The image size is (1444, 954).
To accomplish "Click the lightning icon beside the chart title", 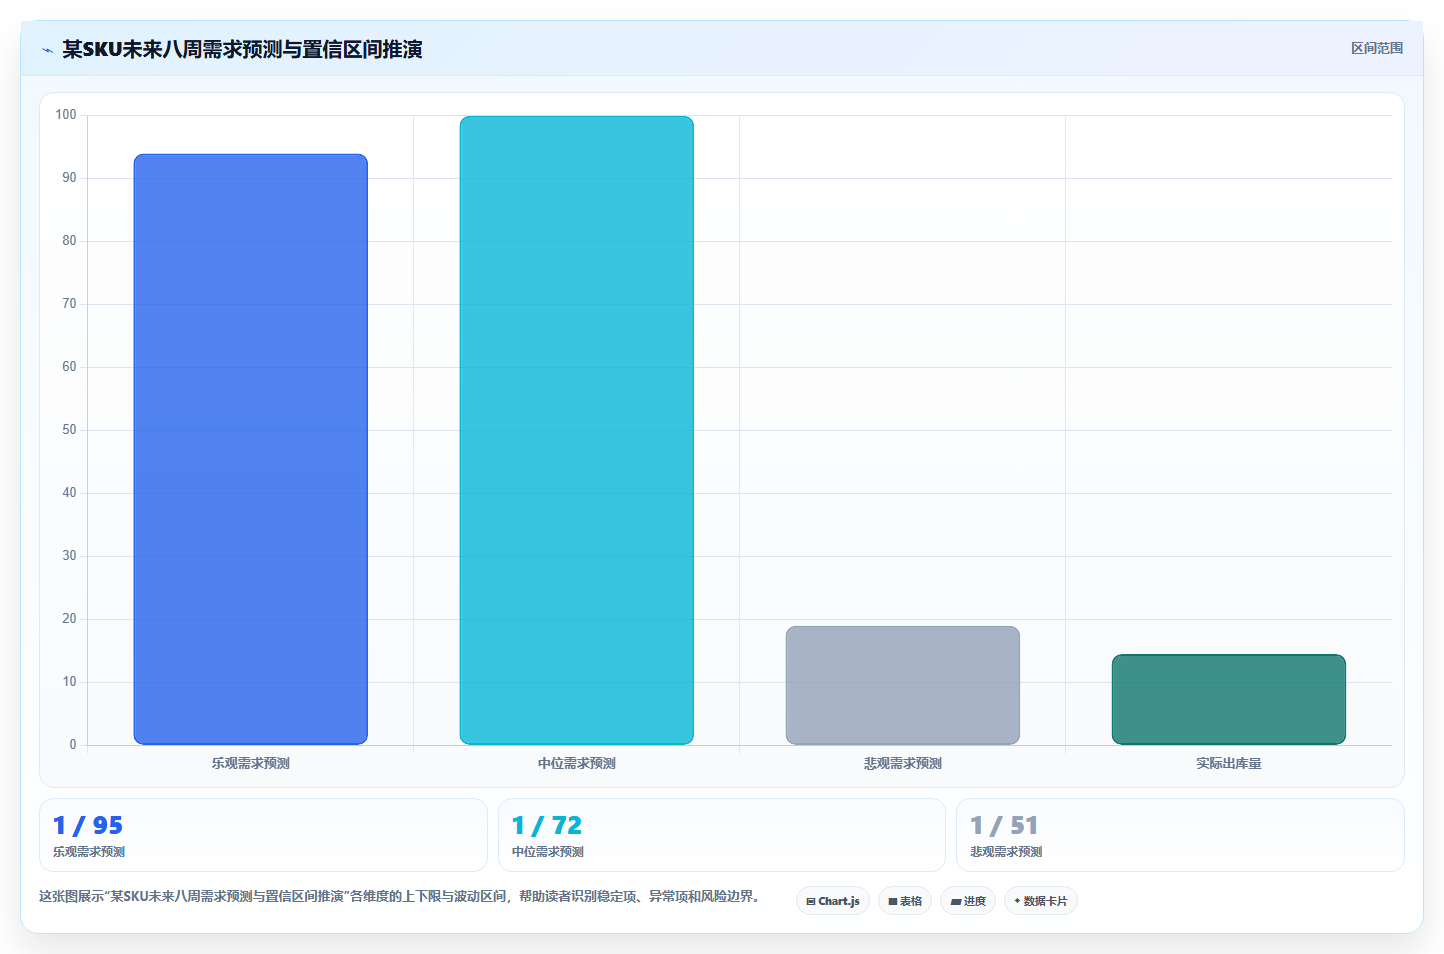I will coord(47,50).
